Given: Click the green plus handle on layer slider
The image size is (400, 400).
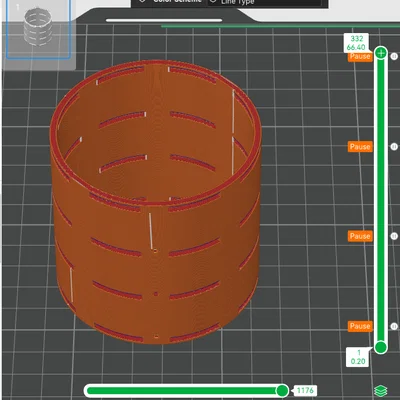Looking at the screenshot, I should click(381, 53).
